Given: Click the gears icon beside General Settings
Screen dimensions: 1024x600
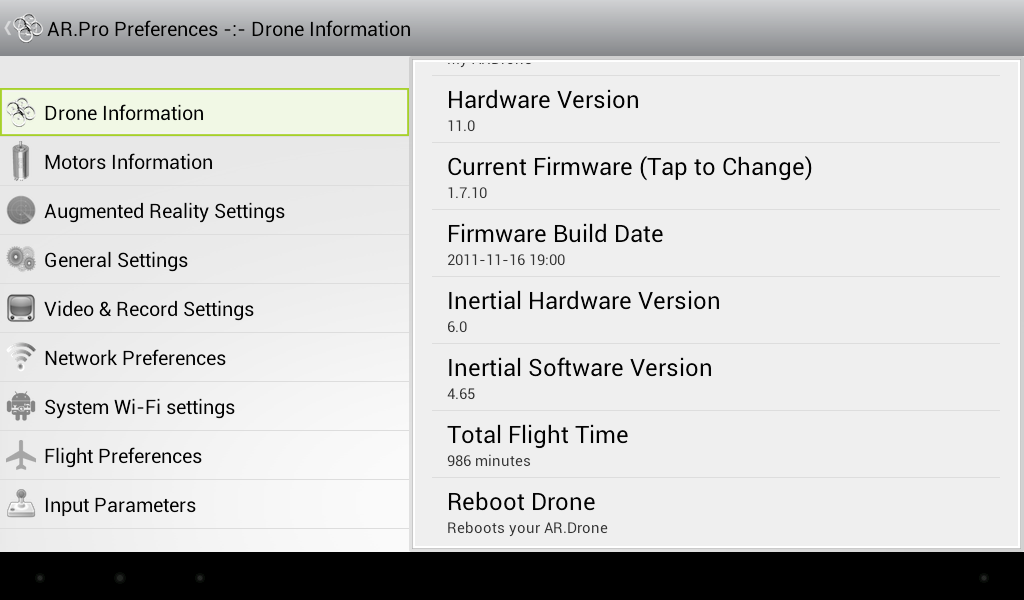Looking at the screenshot, I should point(21,259).
